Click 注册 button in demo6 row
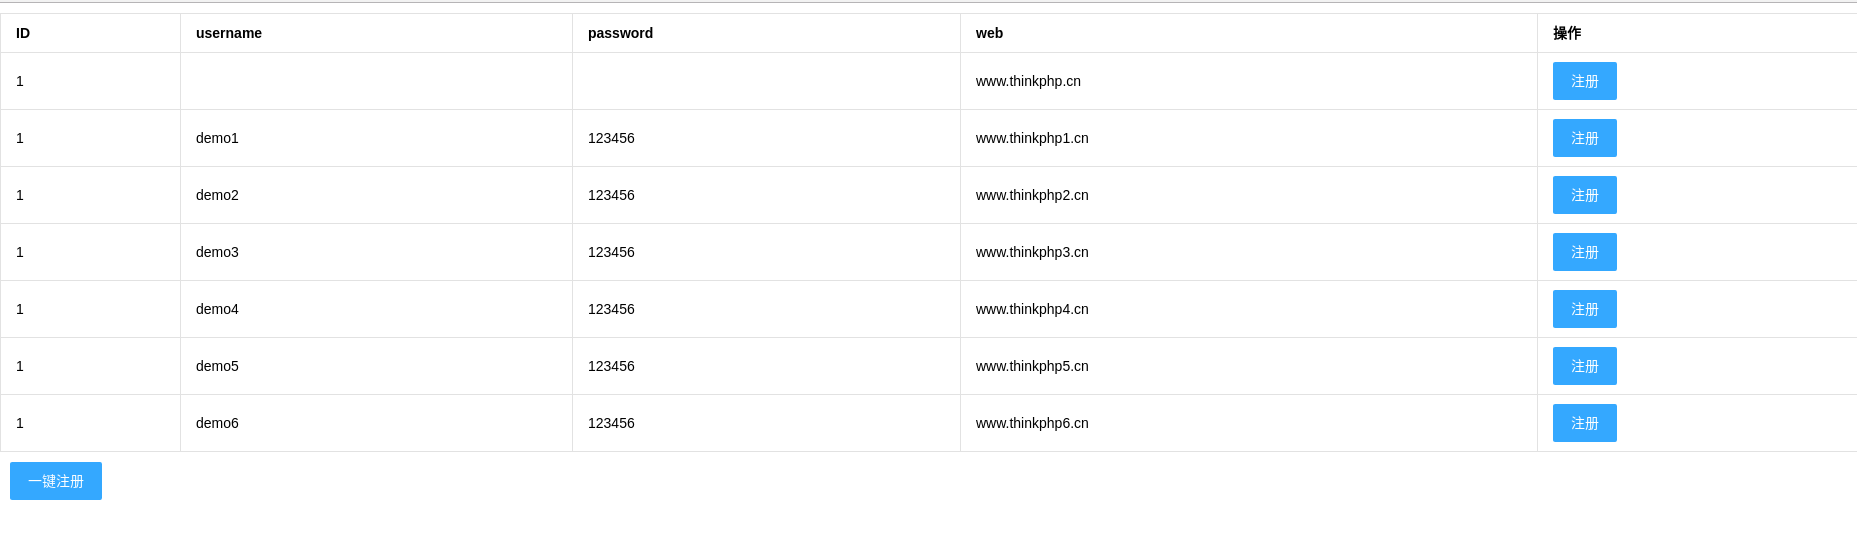This screenshot has width=1857, height=543. click(1584, 423)
